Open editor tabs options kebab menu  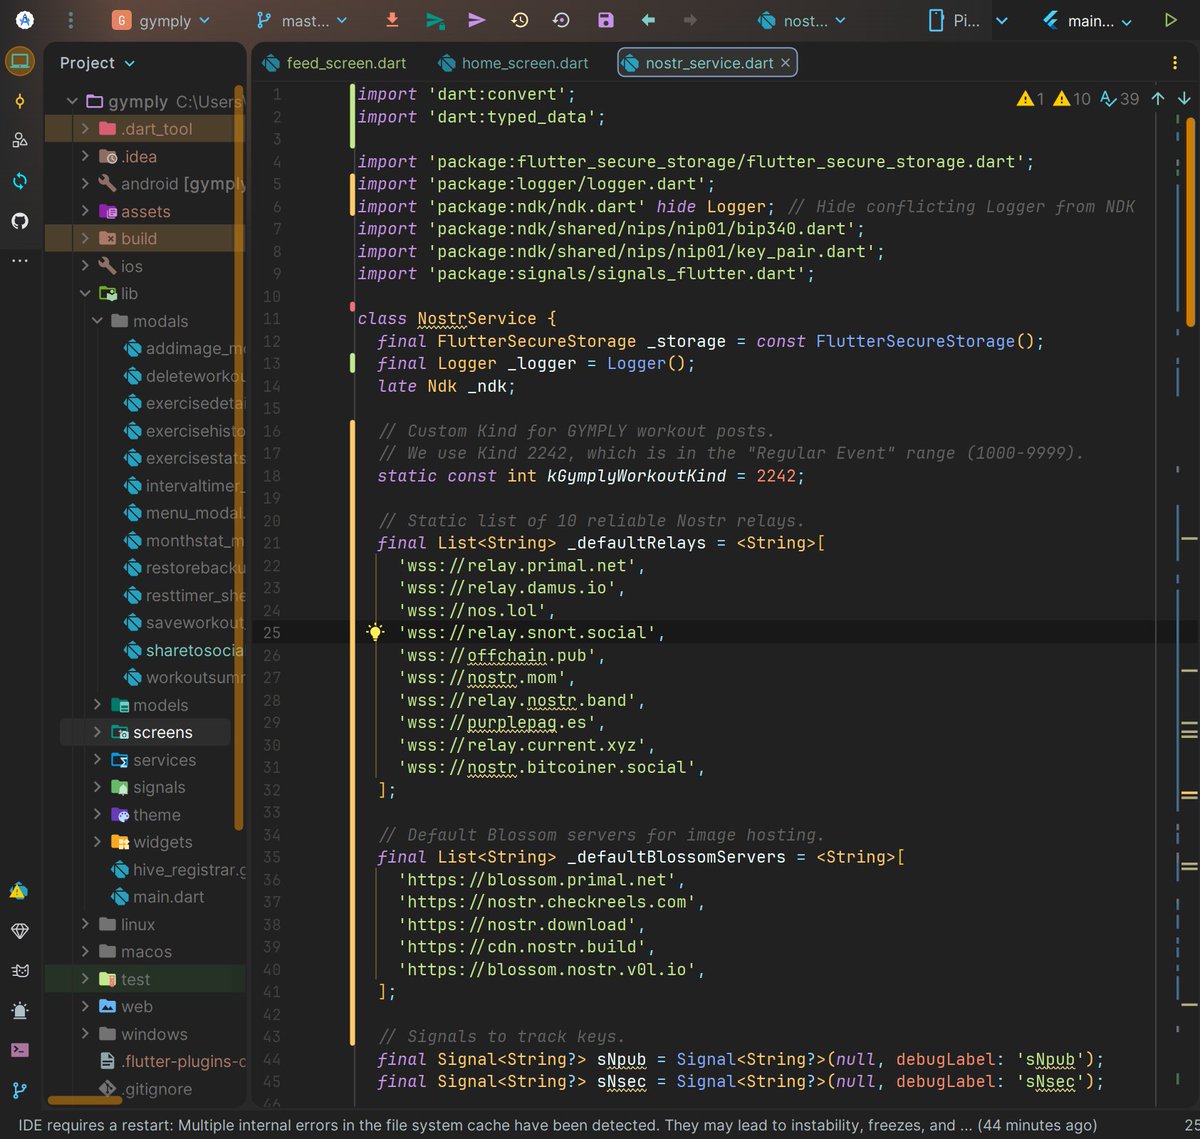pyautogui.click(x=1174, y=63)
